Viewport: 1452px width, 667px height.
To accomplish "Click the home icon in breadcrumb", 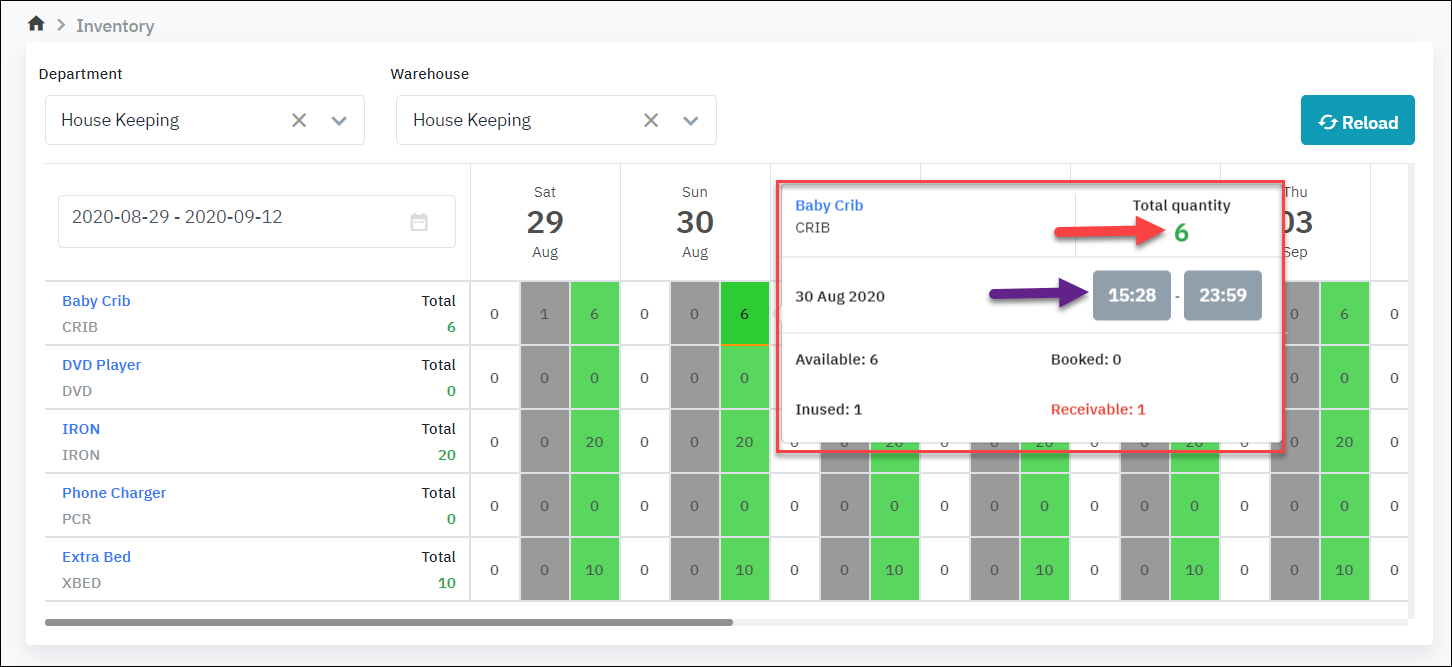I will [x=36, y=24].
